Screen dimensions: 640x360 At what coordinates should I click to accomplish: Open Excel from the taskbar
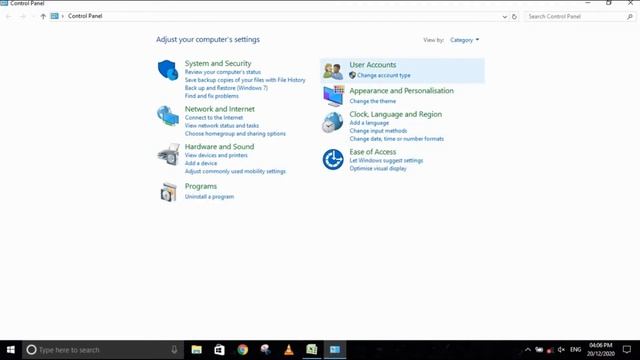click(312, 350)
